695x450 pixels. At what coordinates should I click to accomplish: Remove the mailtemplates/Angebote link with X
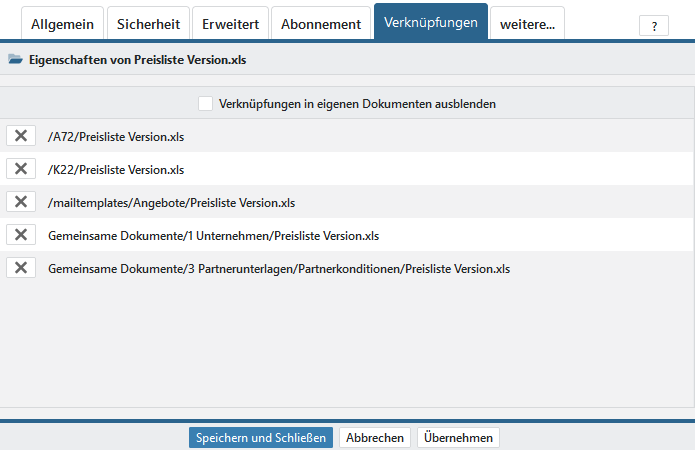coord(20,202)
